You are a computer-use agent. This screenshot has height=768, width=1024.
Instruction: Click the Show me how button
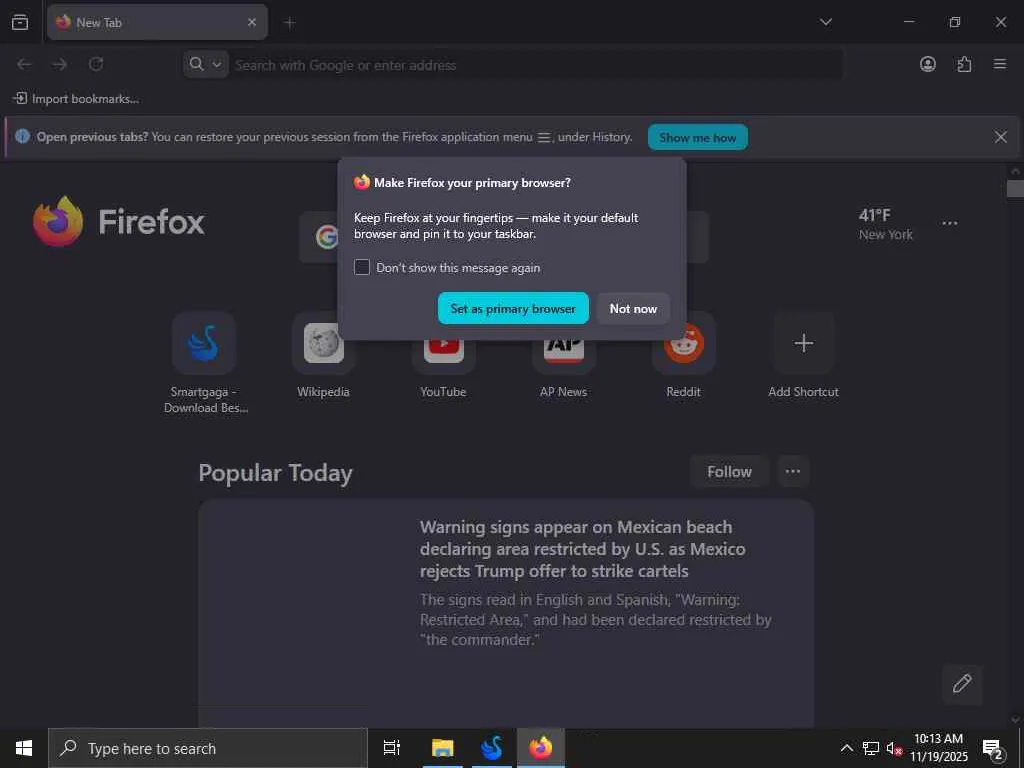(697, 137)
